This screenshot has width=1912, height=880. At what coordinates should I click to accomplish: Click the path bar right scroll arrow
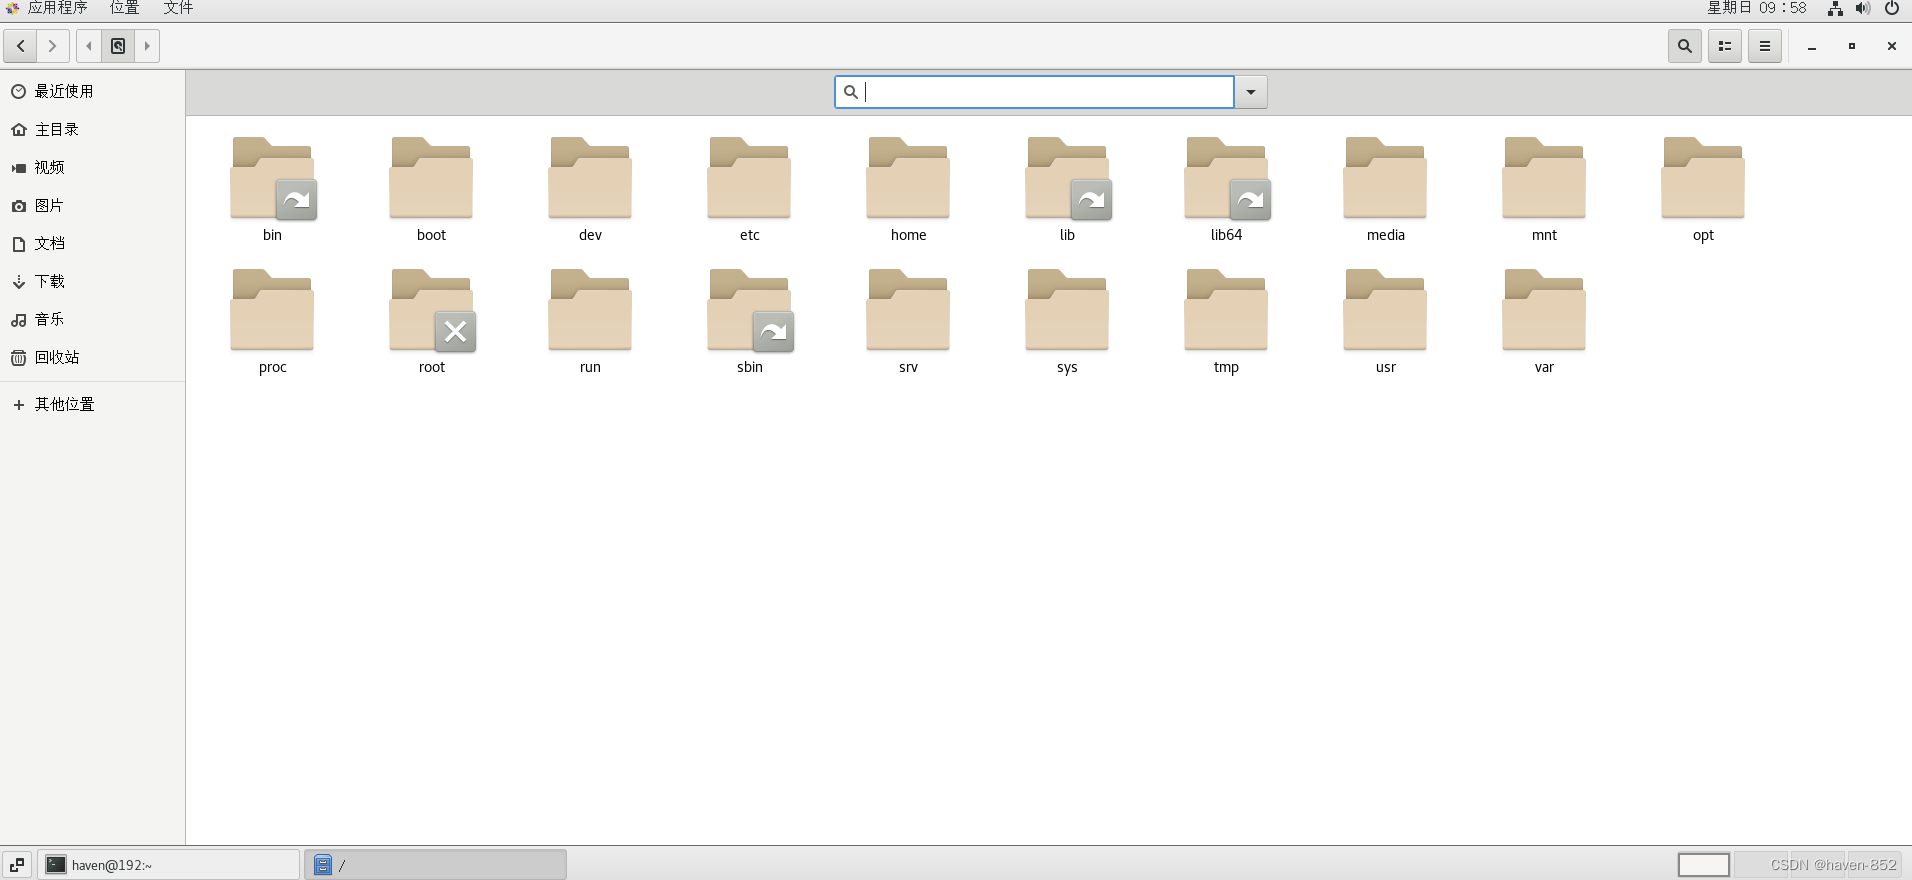147,46
